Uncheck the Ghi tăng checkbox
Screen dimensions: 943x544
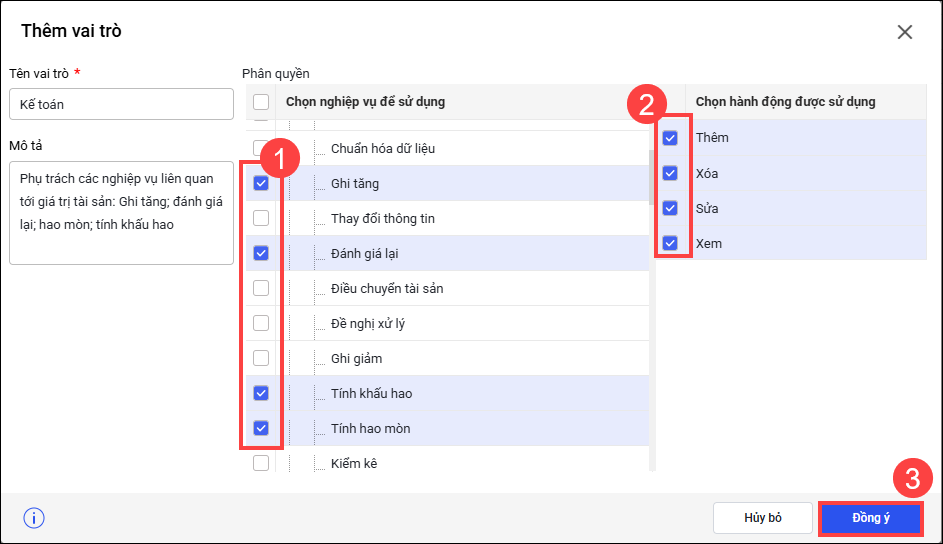261,184
